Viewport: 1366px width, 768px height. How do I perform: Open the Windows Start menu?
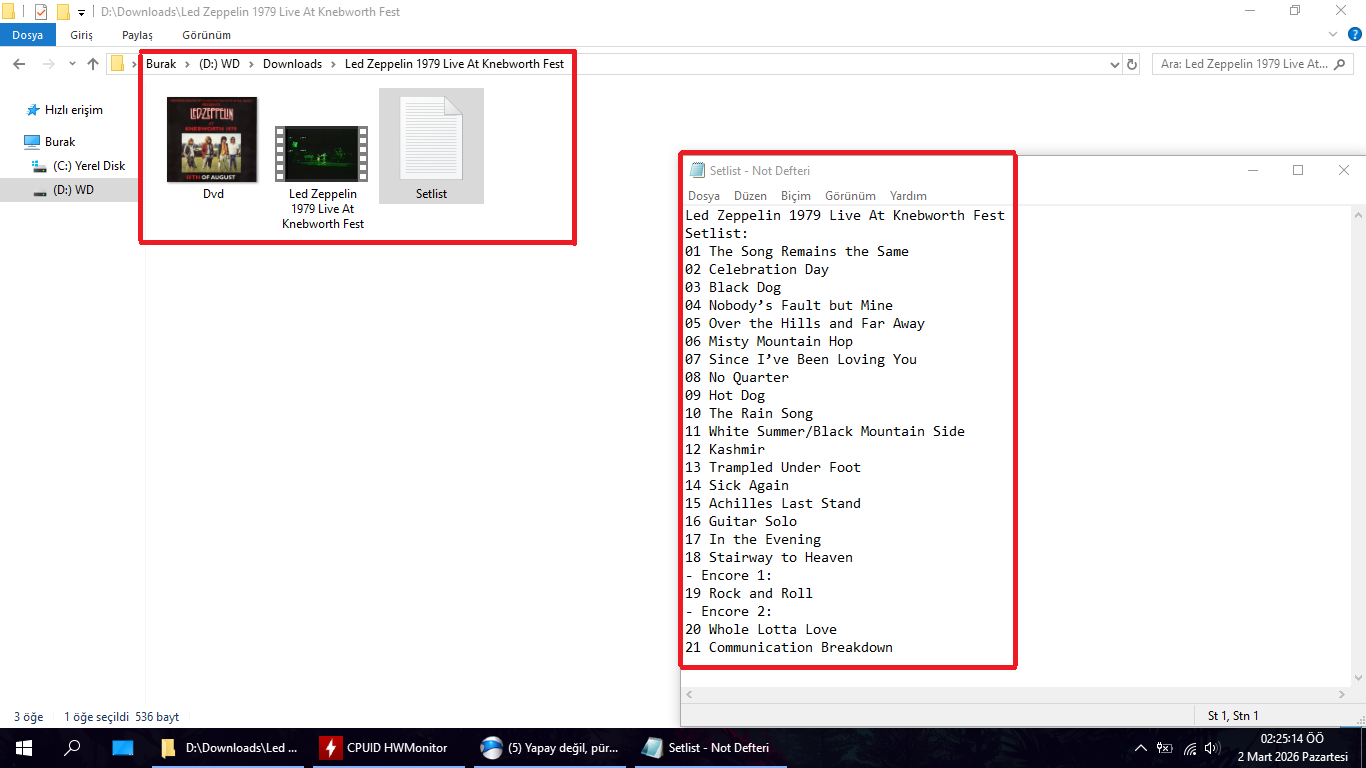click(x=24, y=748)
